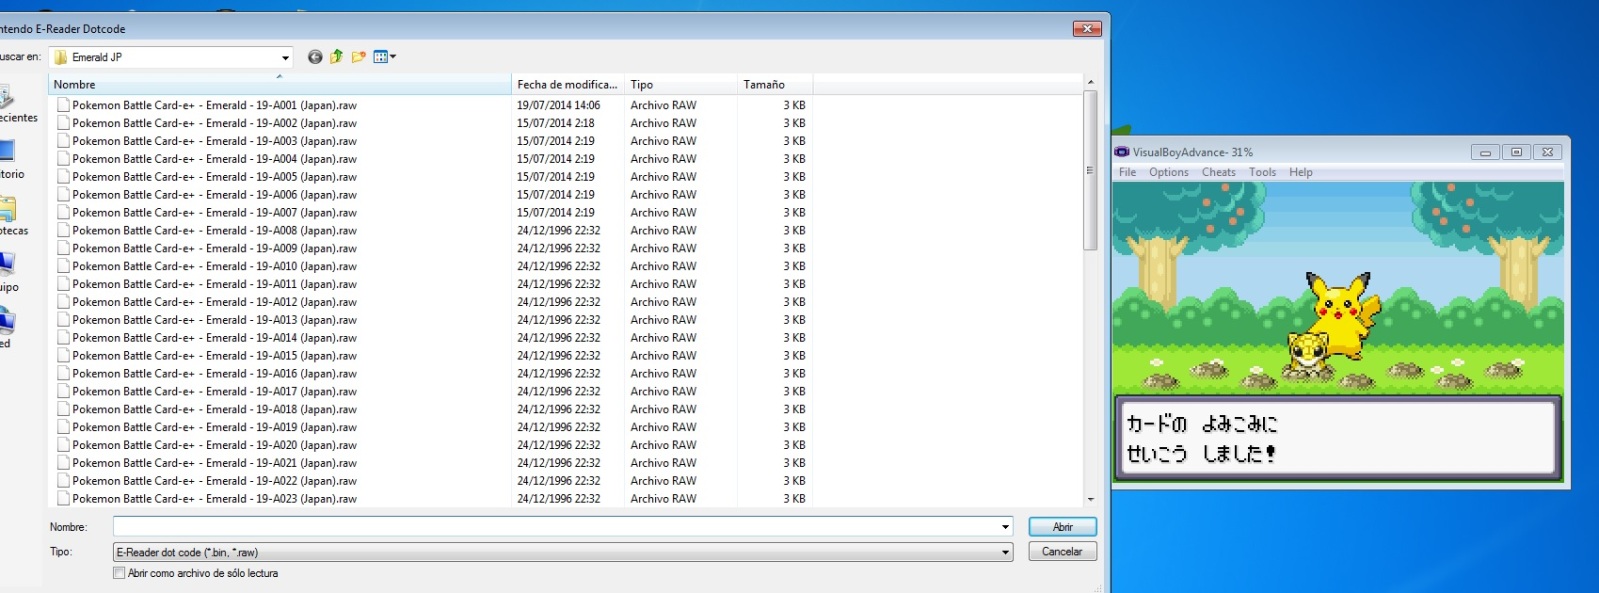Sort files by Tipo column
Image resolution: width=1599 pixels, height=593 pixels.
point(681,84)
